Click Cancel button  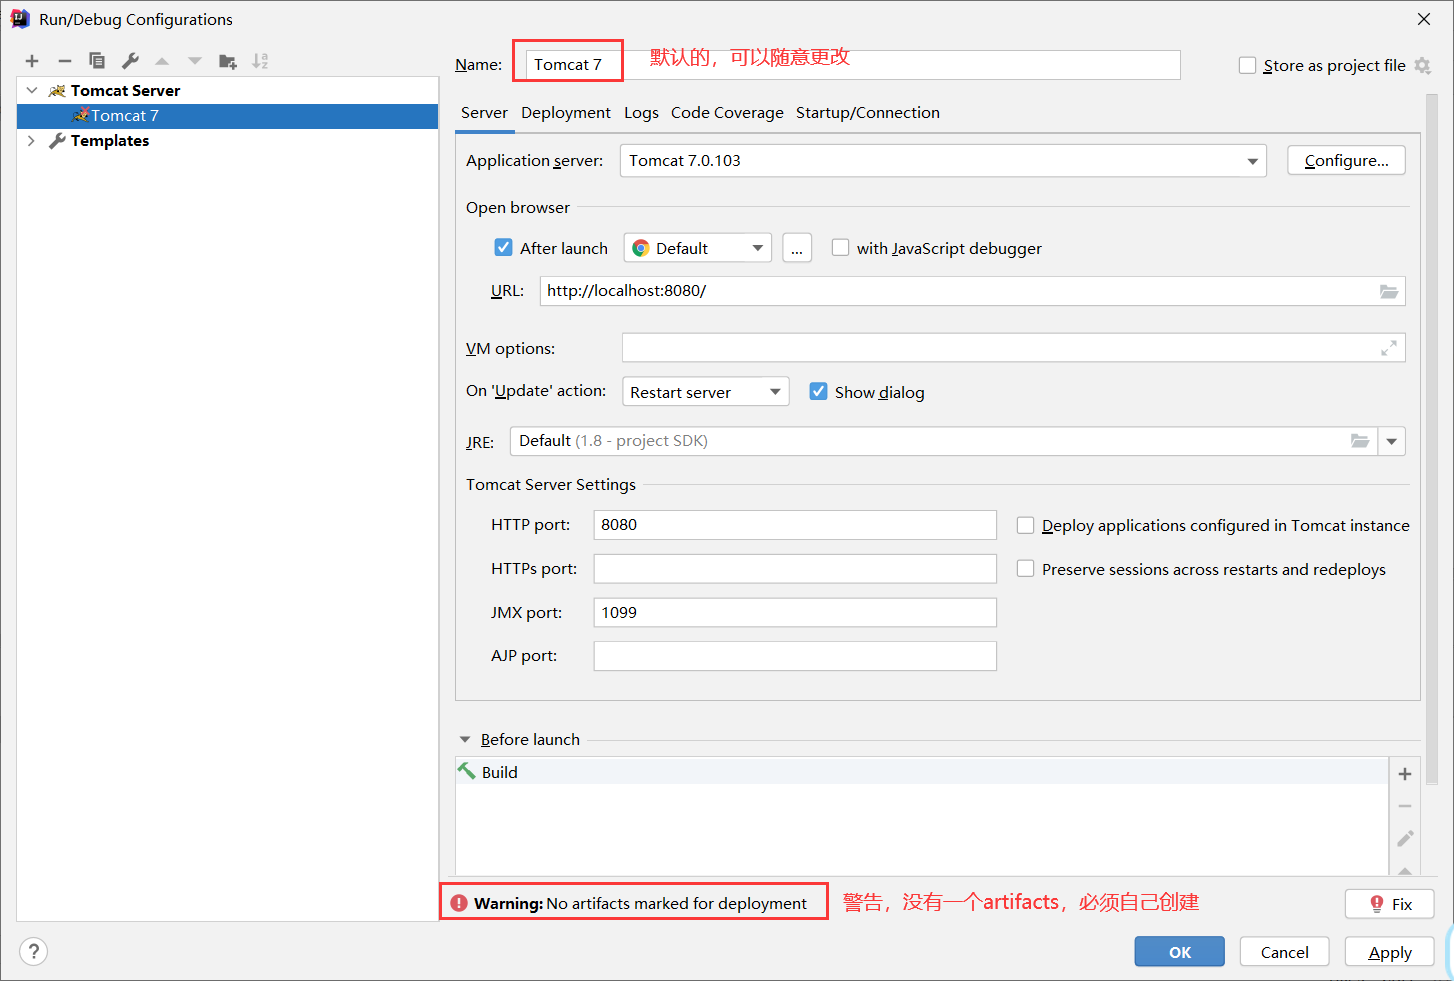1284,952
